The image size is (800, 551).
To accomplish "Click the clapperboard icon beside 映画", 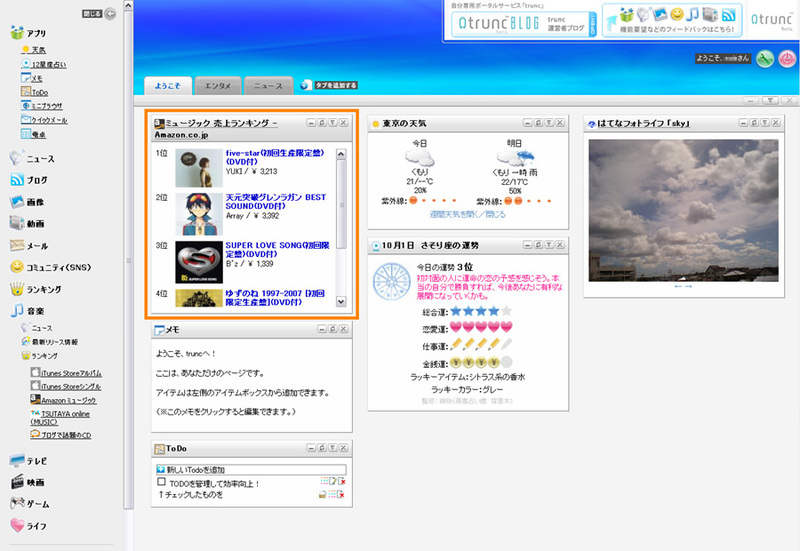I will click(x=17, y=482).
